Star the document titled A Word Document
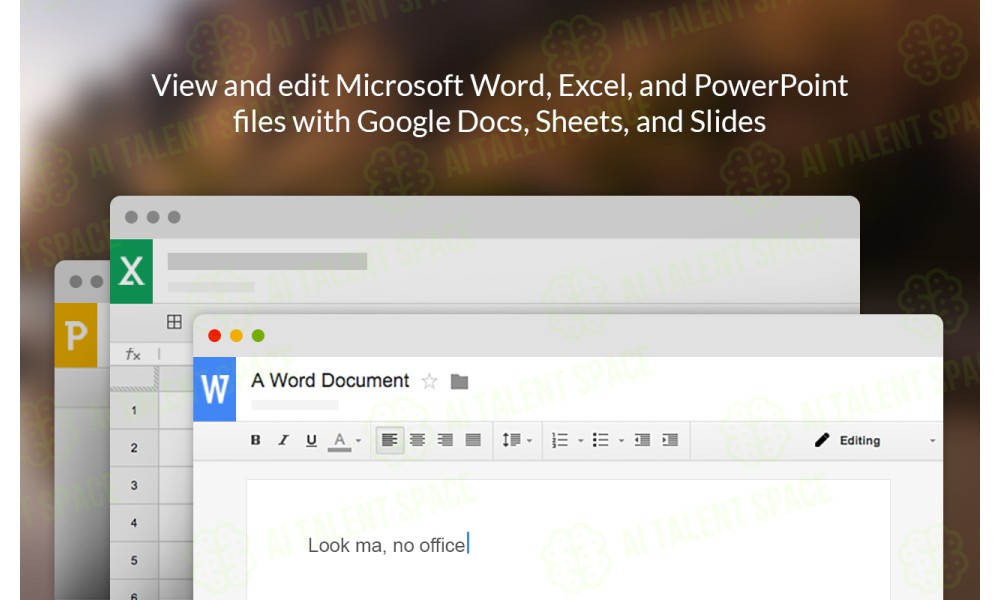 [x=430, y=381]
